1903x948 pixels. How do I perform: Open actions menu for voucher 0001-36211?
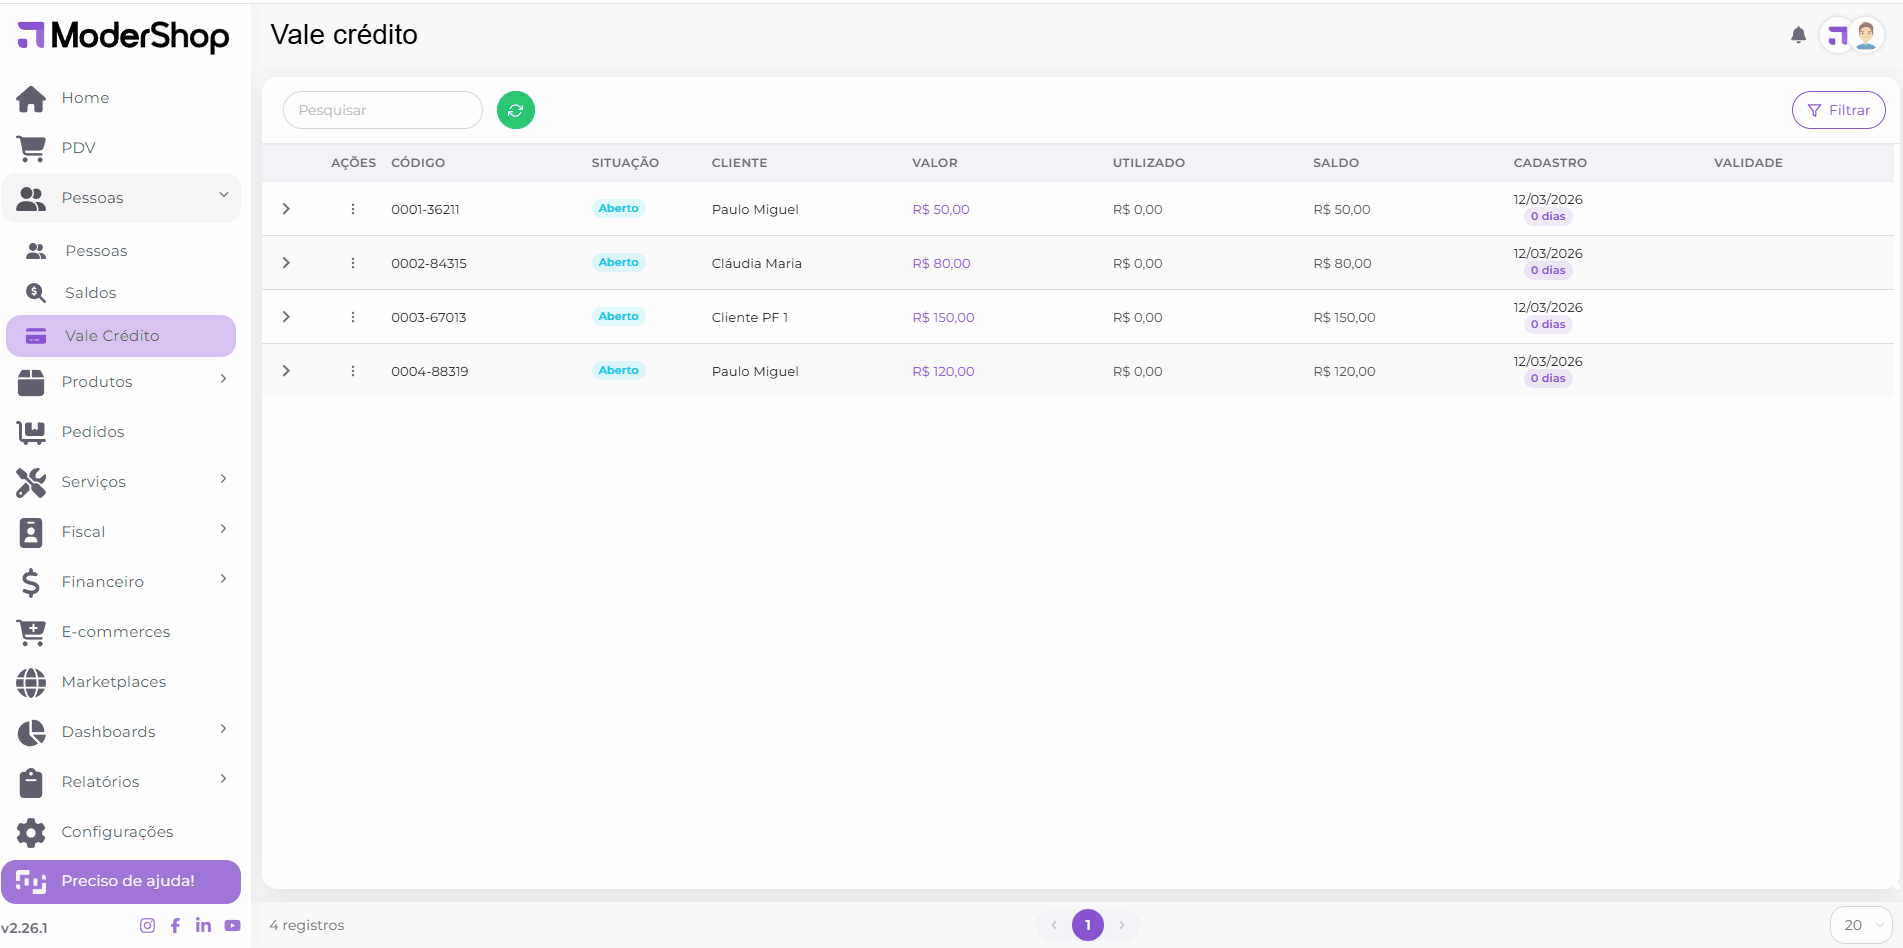tap(353, 209)
